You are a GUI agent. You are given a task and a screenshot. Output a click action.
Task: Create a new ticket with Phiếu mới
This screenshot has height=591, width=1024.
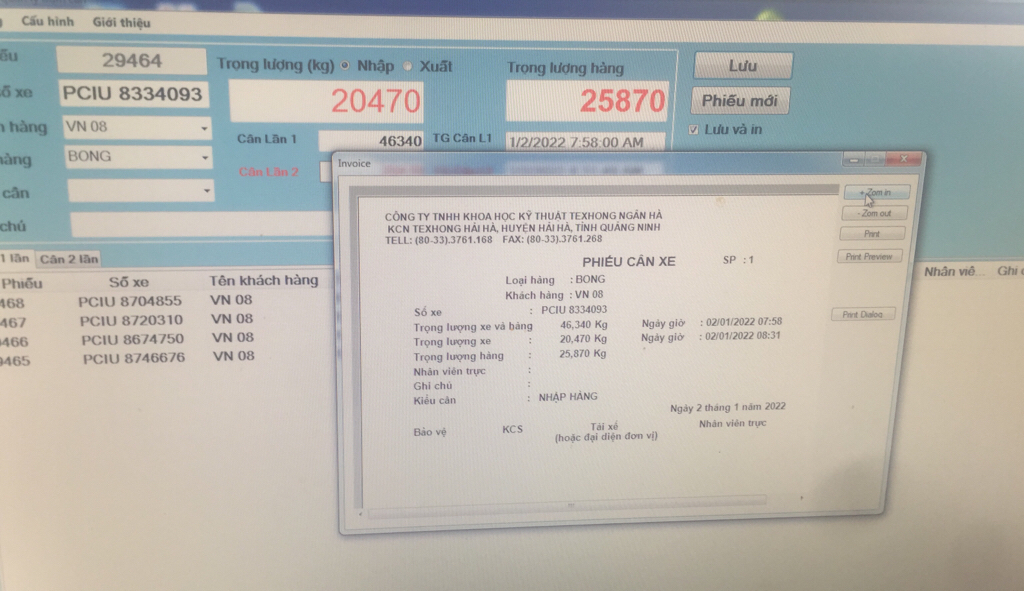(739, 100)
